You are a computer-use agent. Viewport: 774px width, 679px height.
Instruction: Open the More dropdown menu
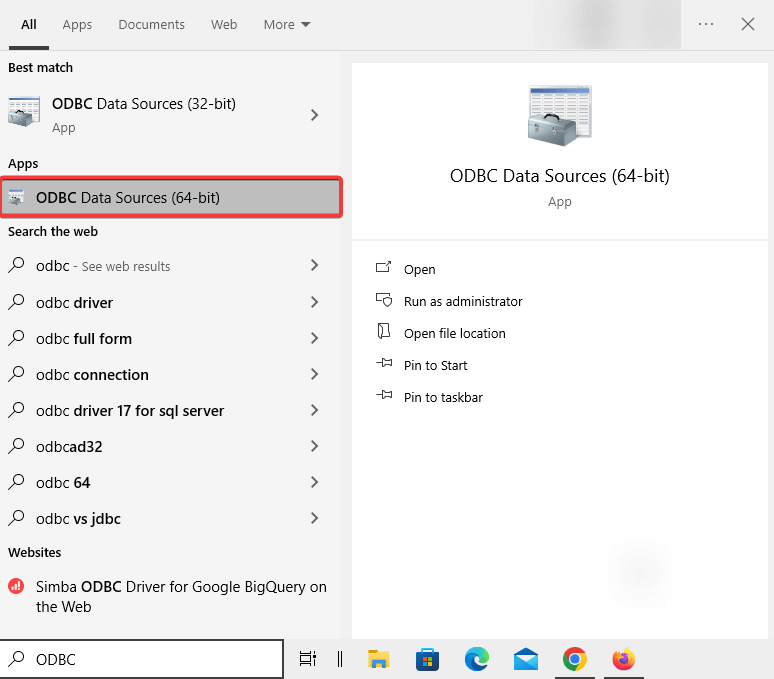287,24
